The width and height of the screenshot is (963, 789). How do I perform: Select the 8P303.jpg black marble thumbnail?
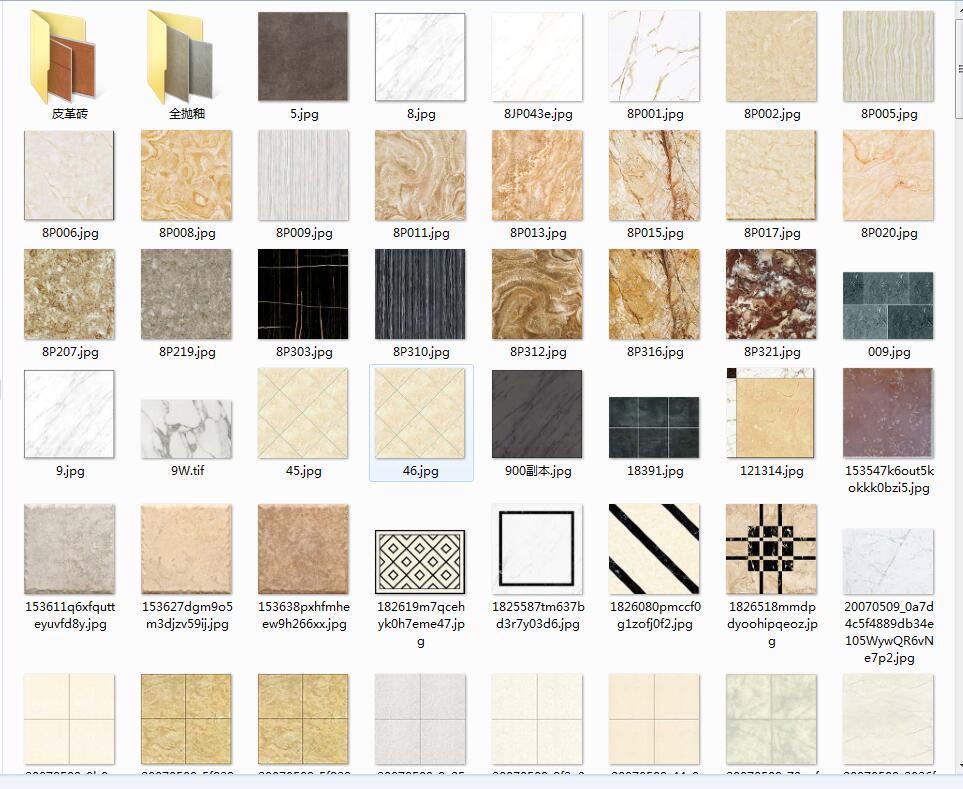pos(303,294)
